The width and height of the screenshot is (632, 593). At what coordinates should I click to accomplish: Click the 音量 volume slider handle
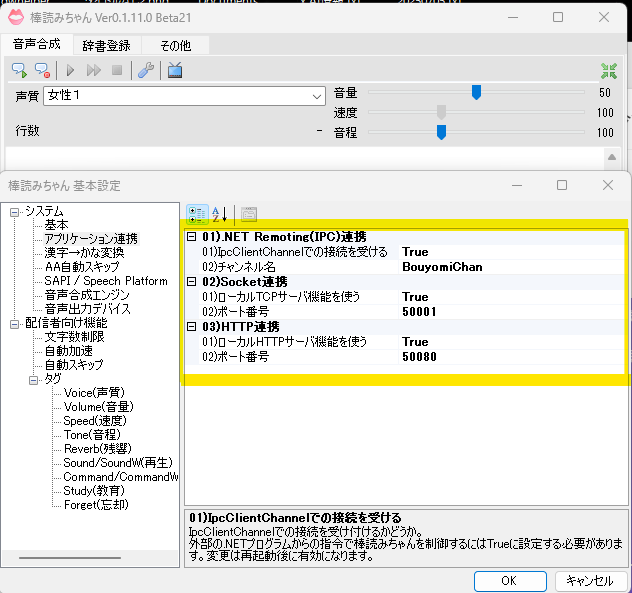[476, 92]
